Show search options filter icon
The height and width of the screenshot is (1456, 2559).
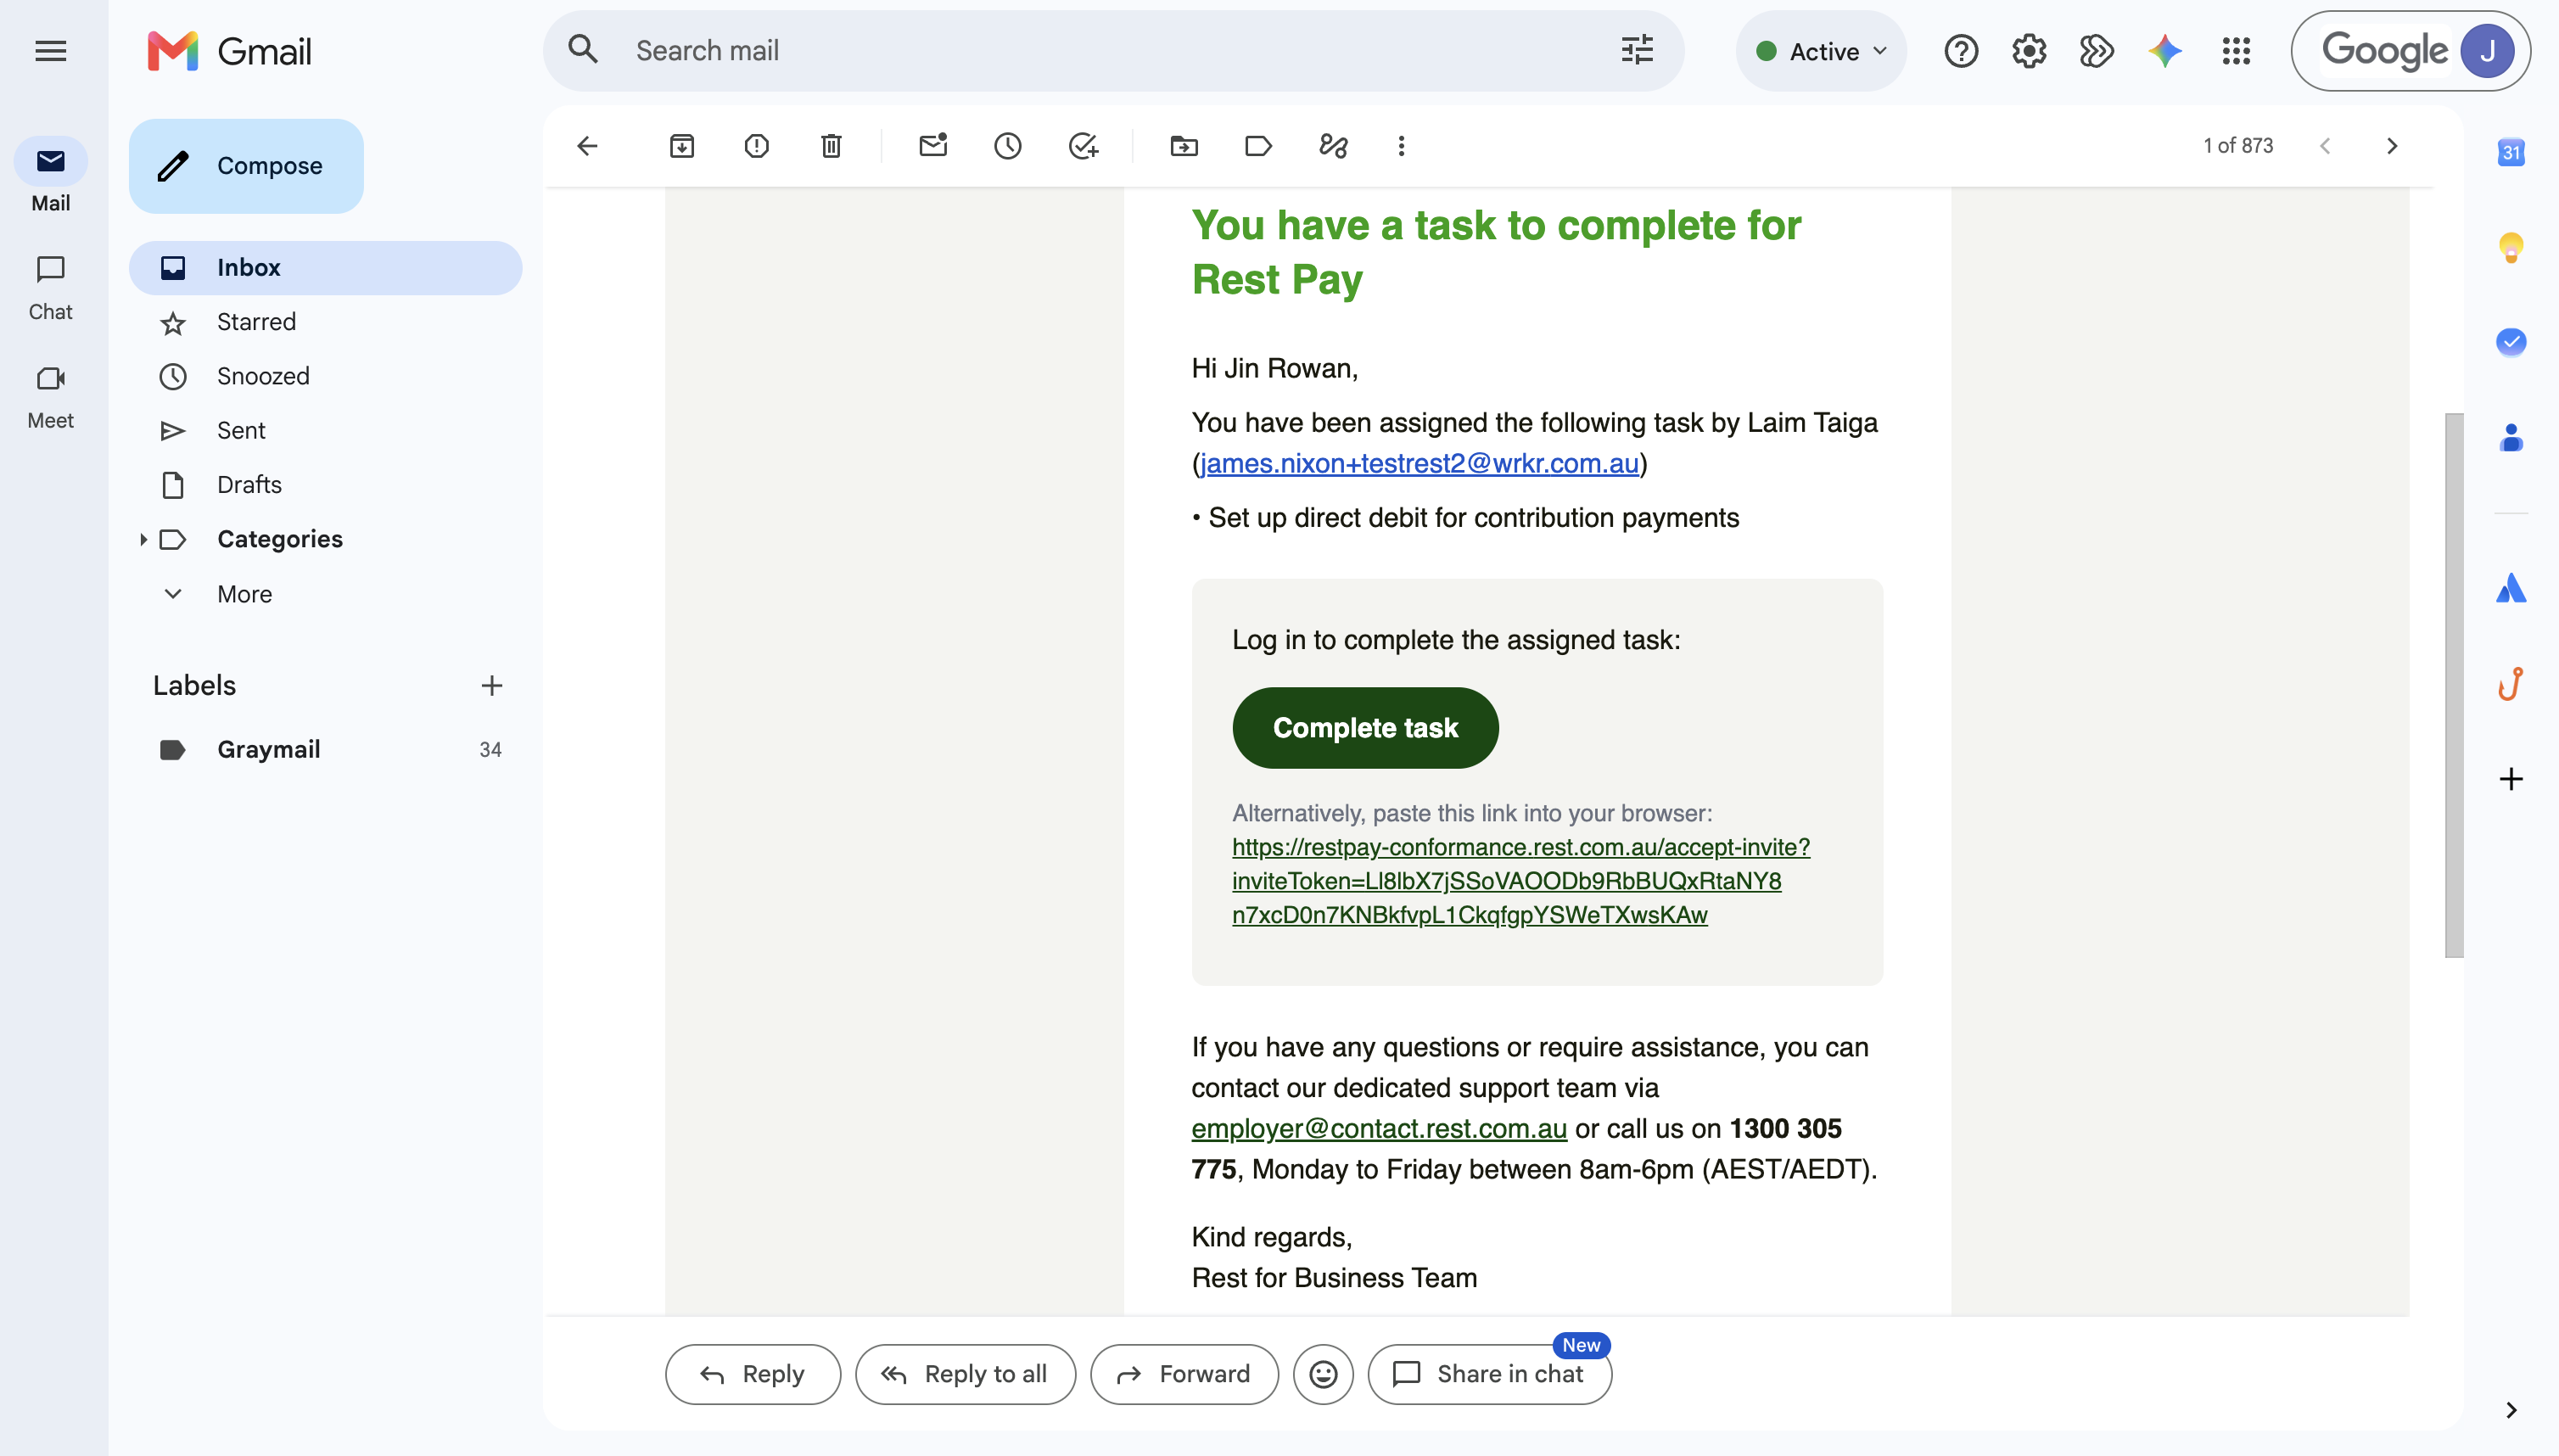click(1636, 50)
